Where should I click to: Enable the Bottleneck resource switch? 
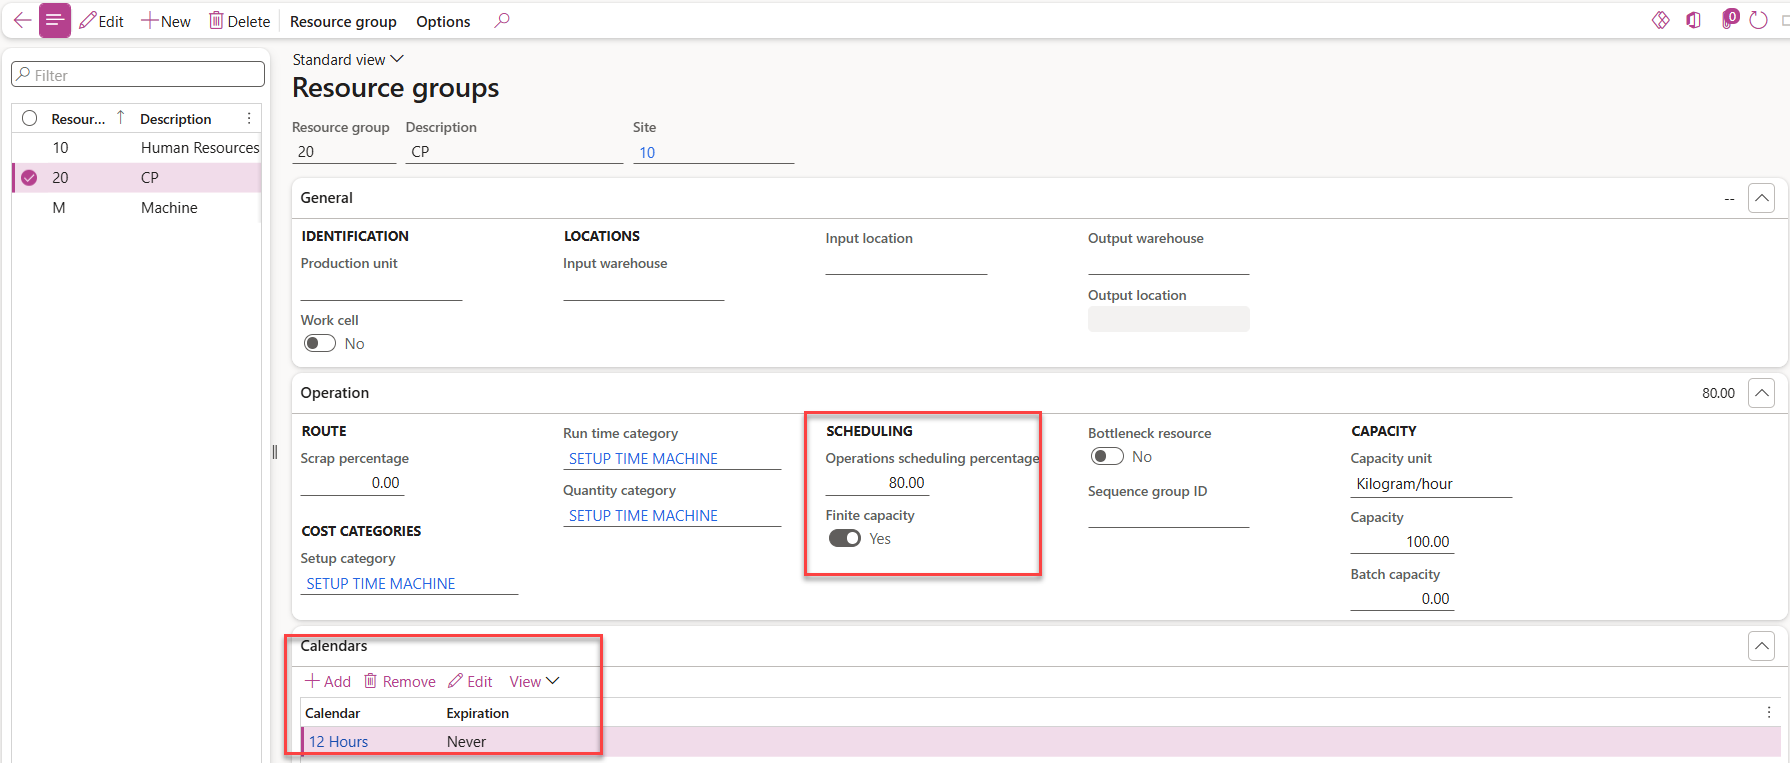click(1107, 456)
